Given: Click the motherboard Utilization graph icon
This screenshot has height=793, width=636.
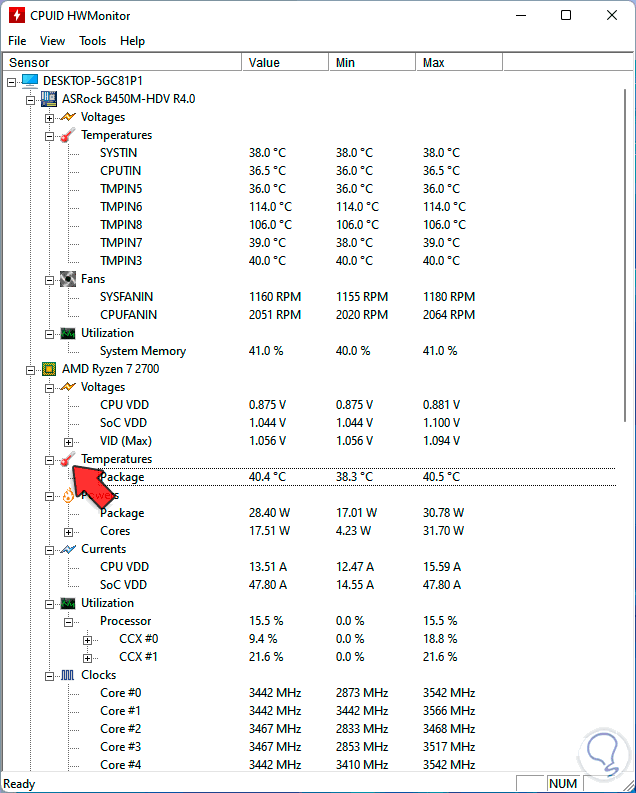Looking at the screenshot, I should 68,333.
